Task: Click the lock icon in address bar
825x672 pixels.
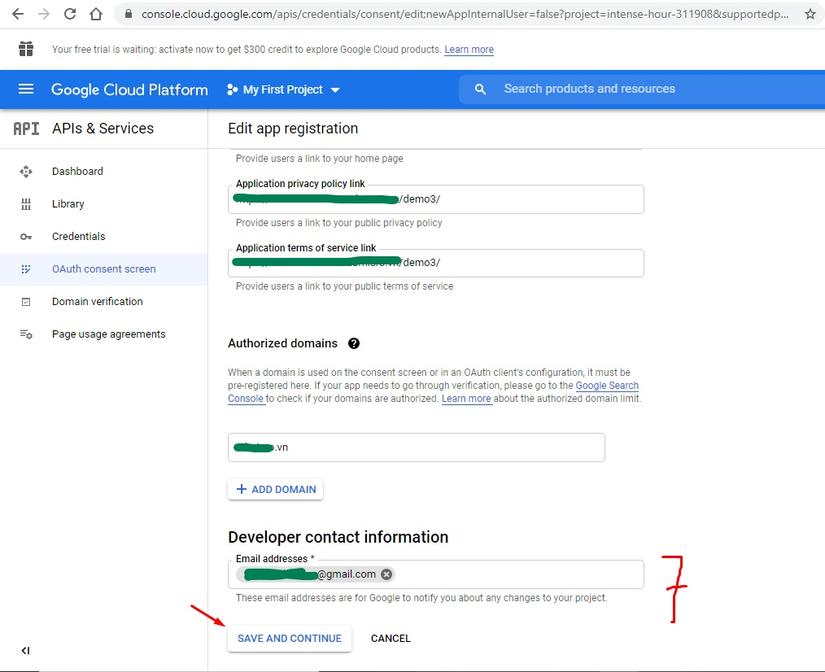Action: 128,14
